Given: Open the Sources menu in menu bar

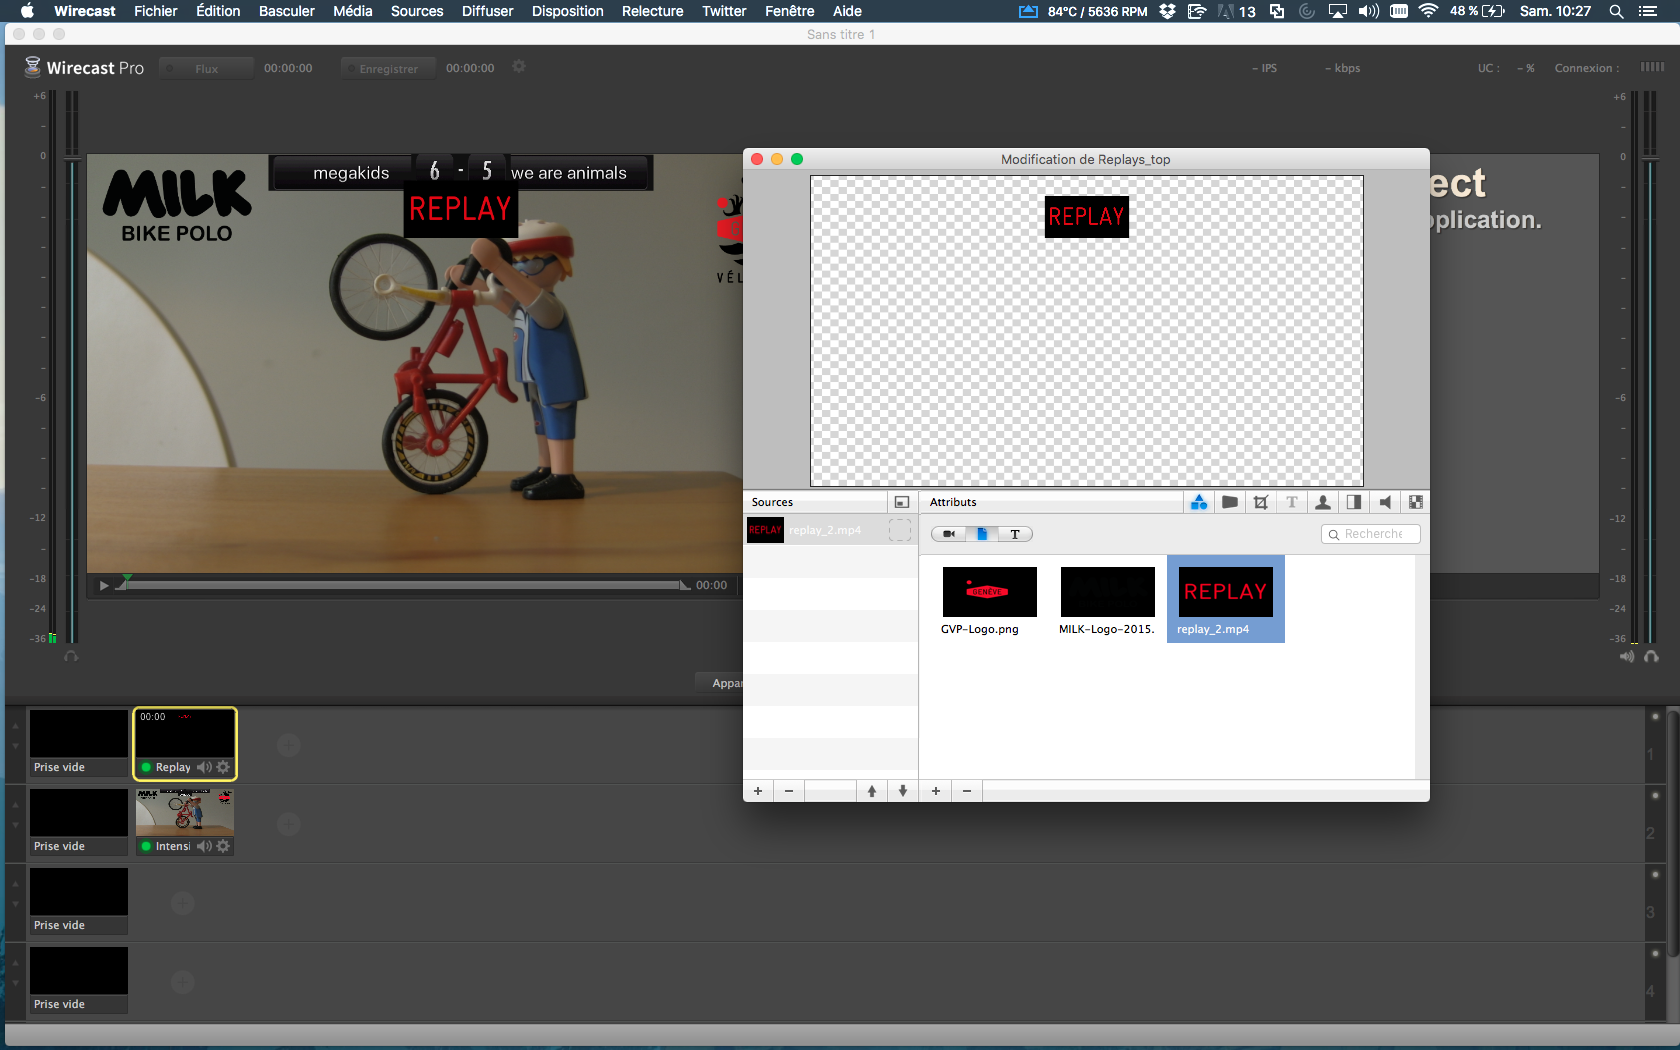Looking at the screenshot, I should pos(416,11).
